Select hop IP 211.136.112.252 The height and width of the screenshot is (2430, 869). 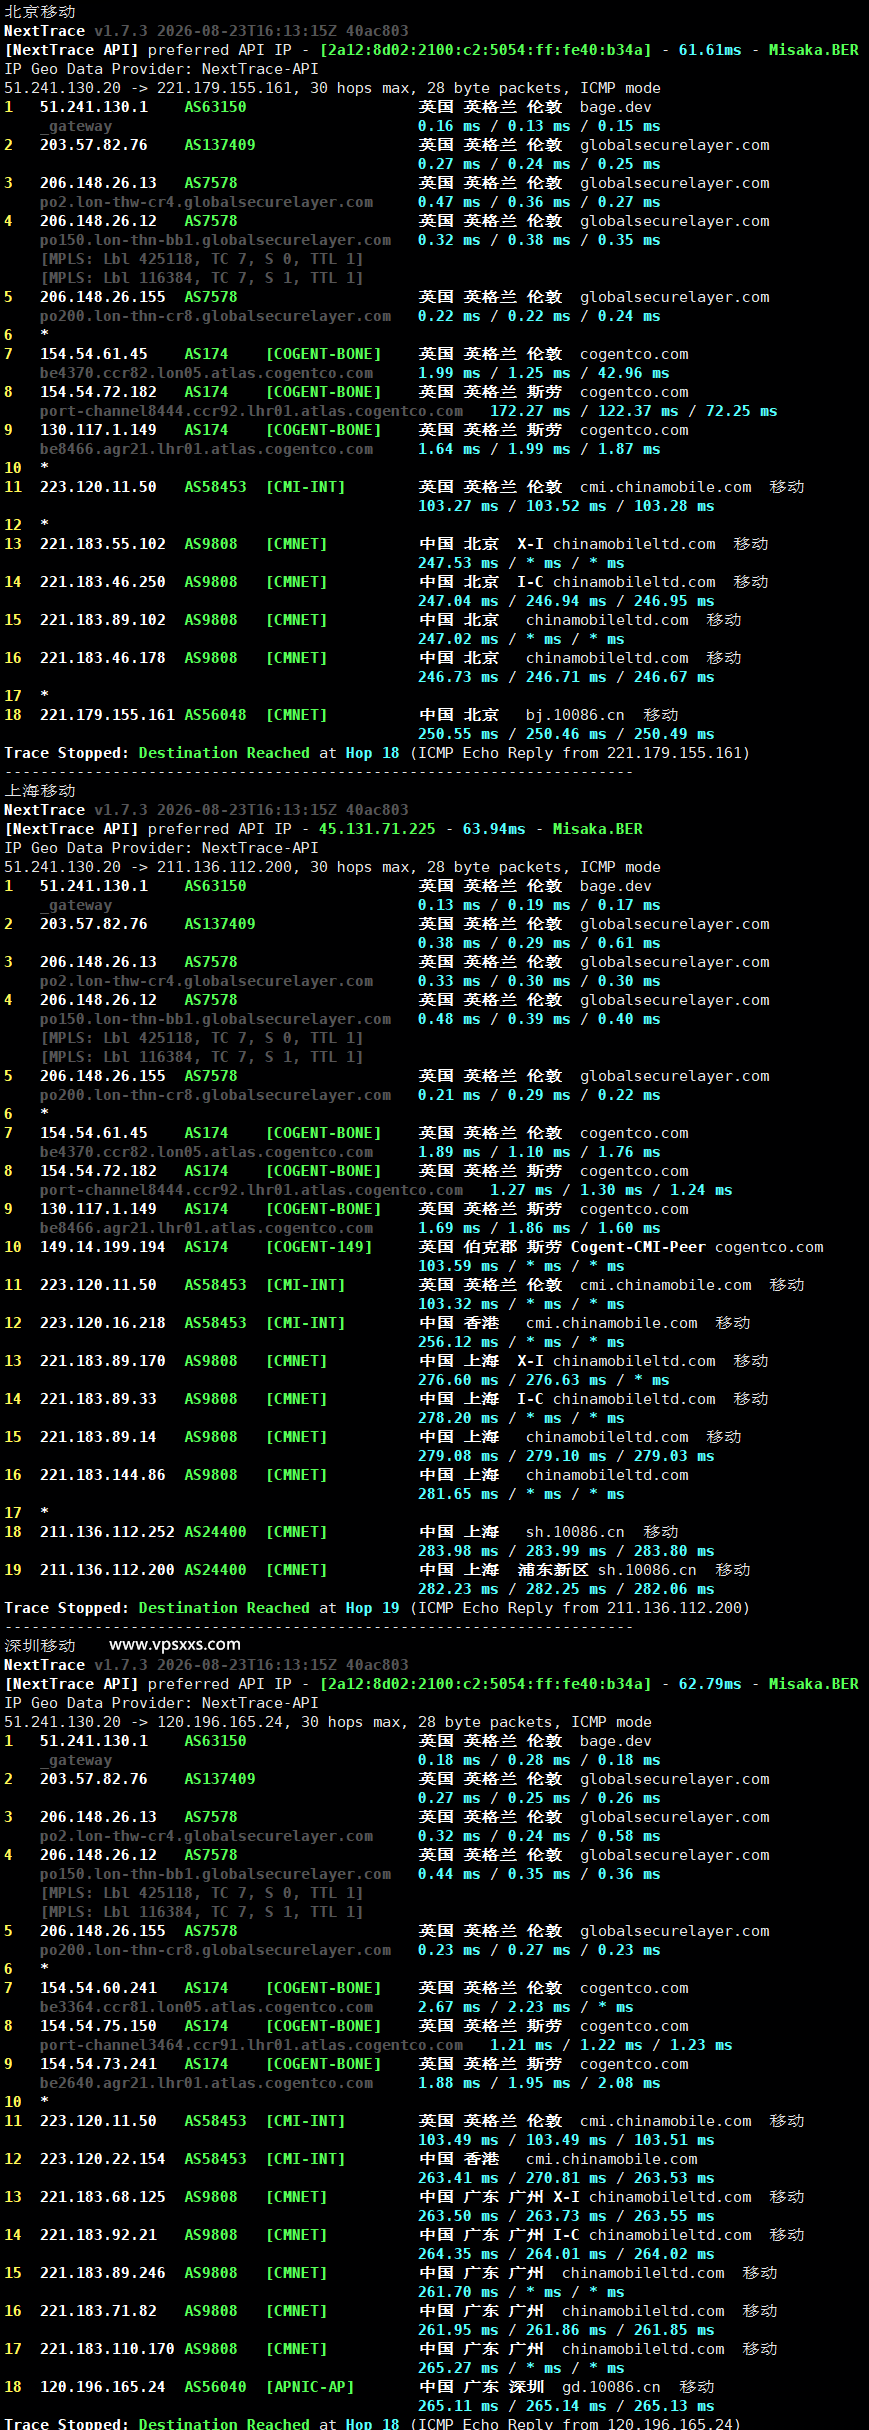point(107,1532)
